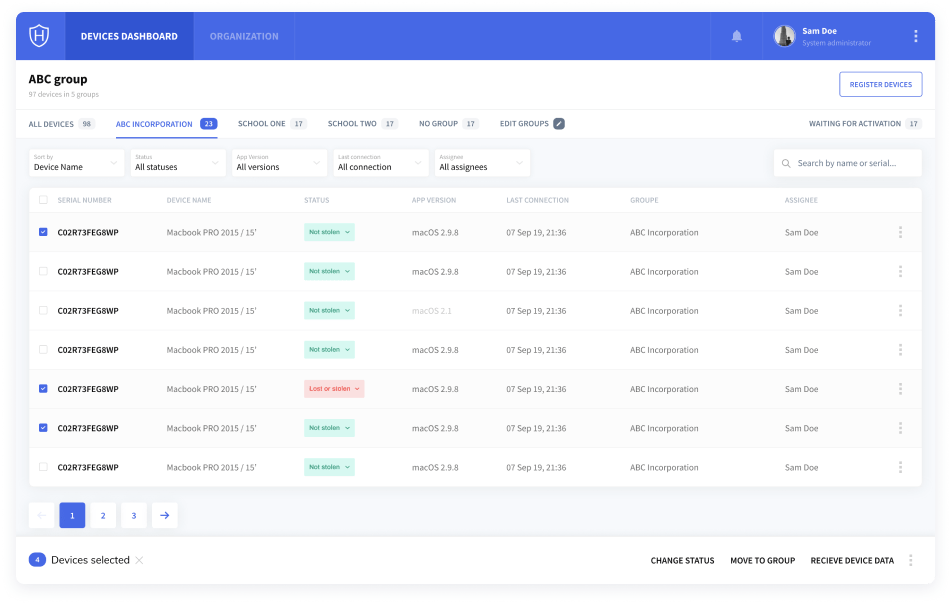Viewport: 952px width, 604px height.
Task: Open the three-dot menu of the last device row
Action: (x=900, y=467)
